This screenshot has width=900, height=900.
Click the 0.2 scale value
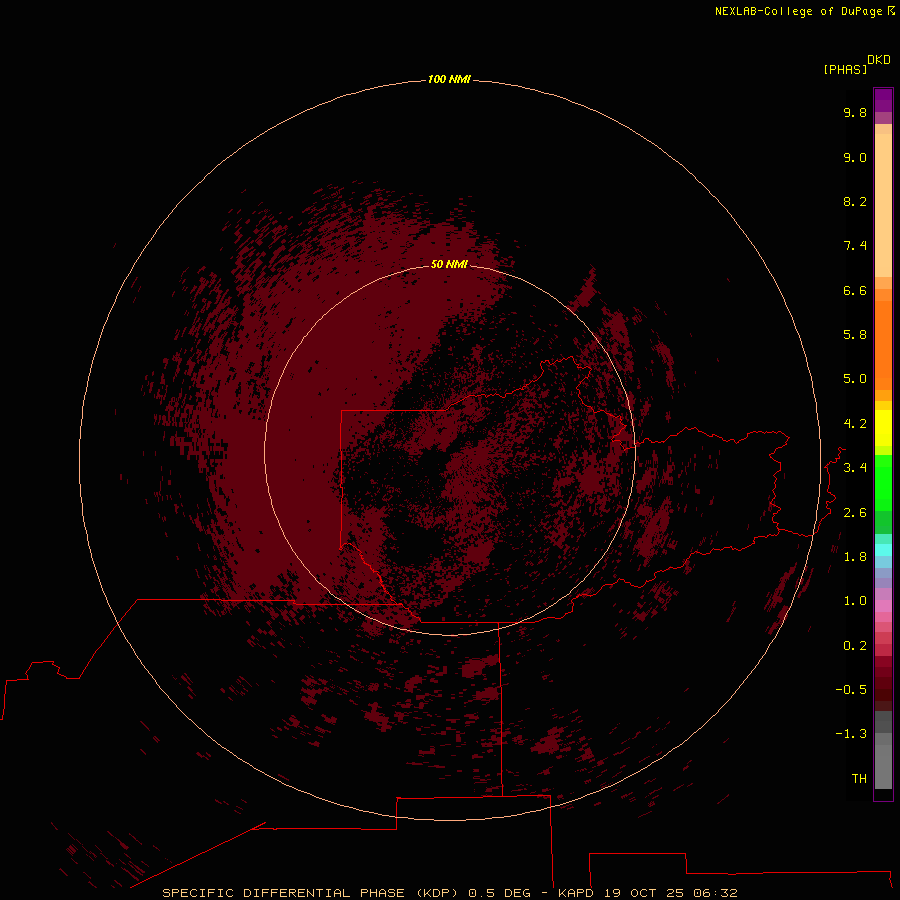click(x=855, y=646)
